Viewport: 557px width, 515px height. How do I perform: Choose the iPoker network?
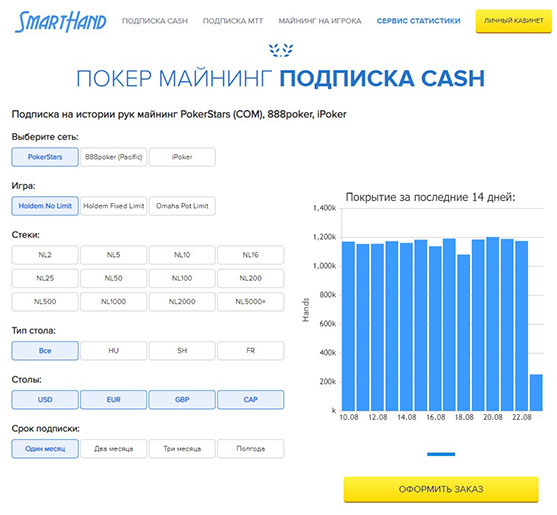tap(182, 157)
